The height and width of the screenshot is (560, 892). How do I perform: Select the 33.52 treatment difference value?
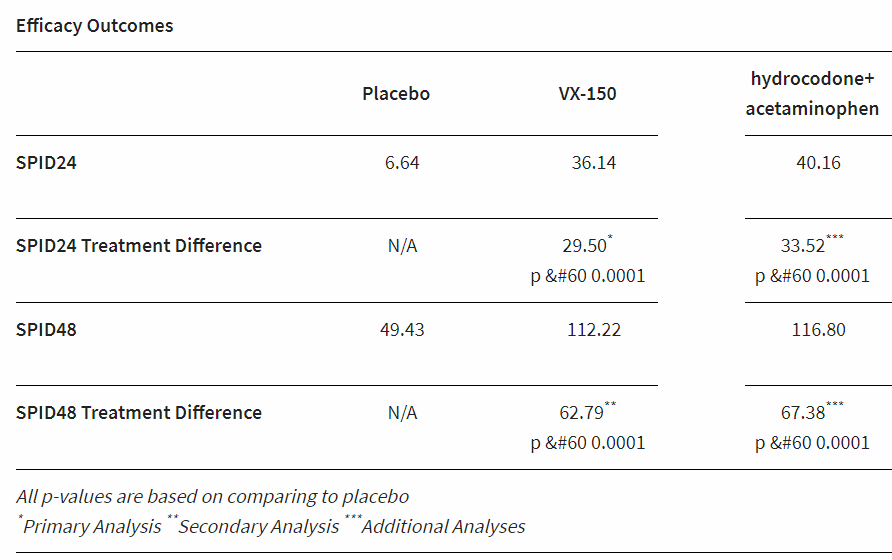803,246
